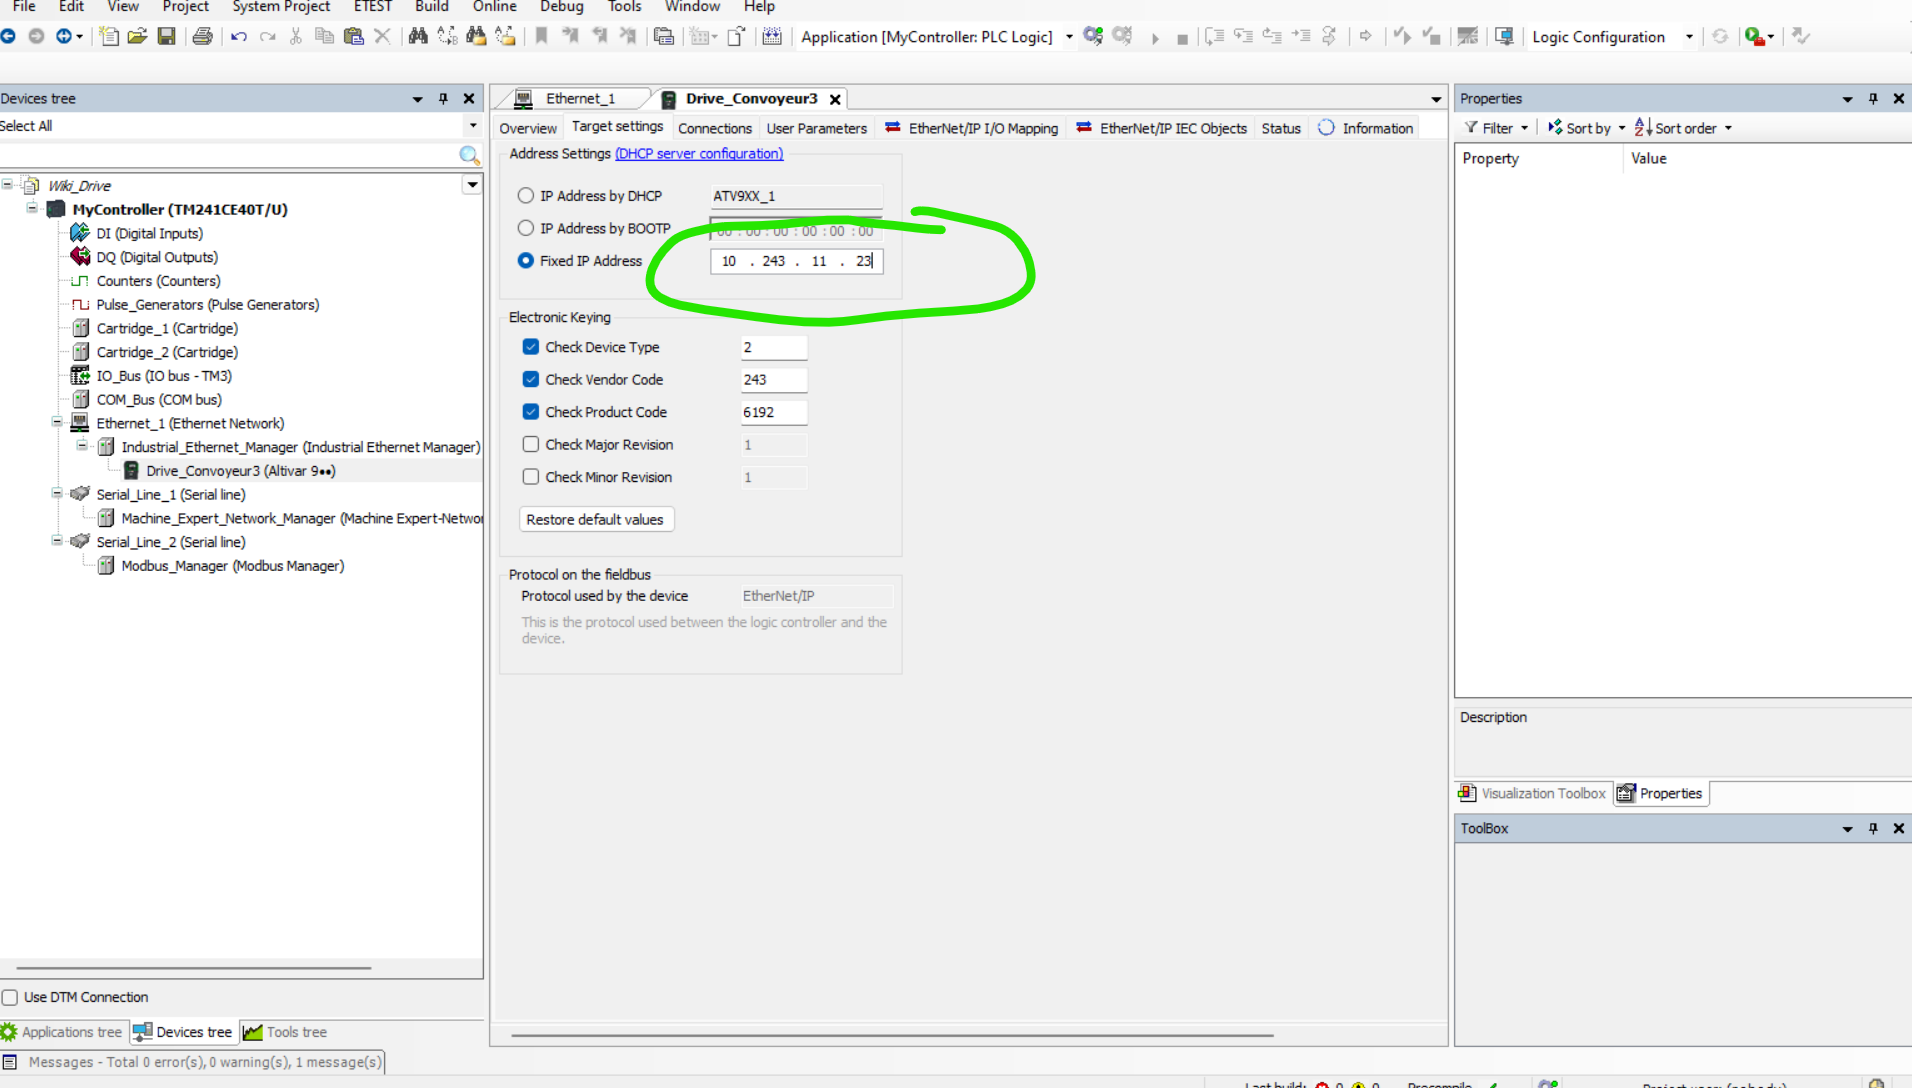The width and height of the screenshot is (1912, 1088).
Task: Click the Open project folder icon
Action: coord(138,37)
